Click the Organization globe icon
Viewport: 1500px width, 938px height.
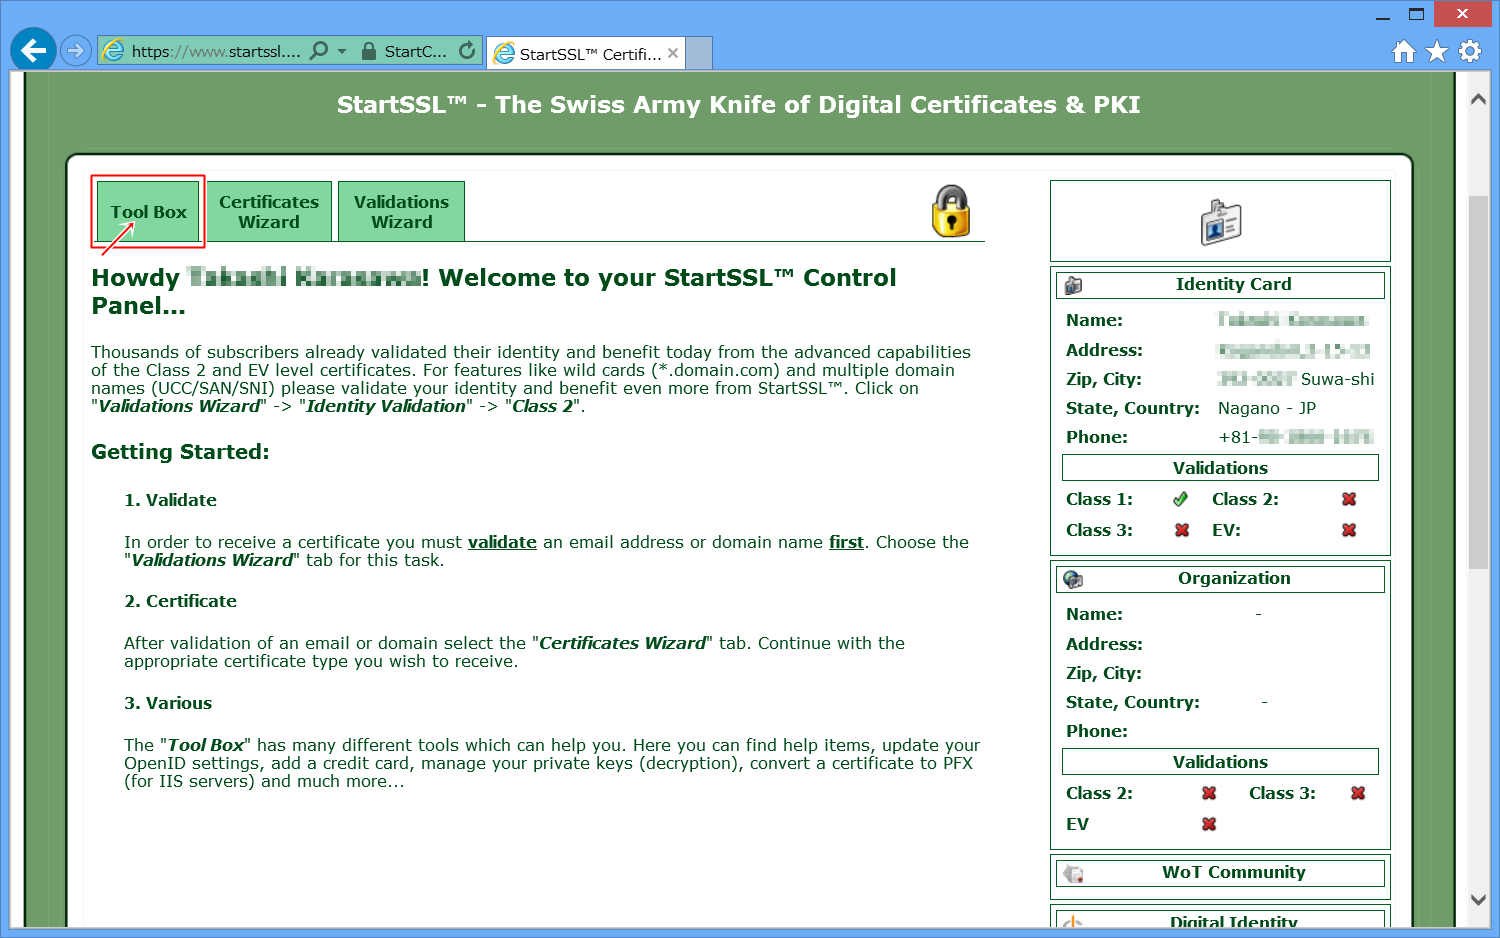pos(1074,579)
